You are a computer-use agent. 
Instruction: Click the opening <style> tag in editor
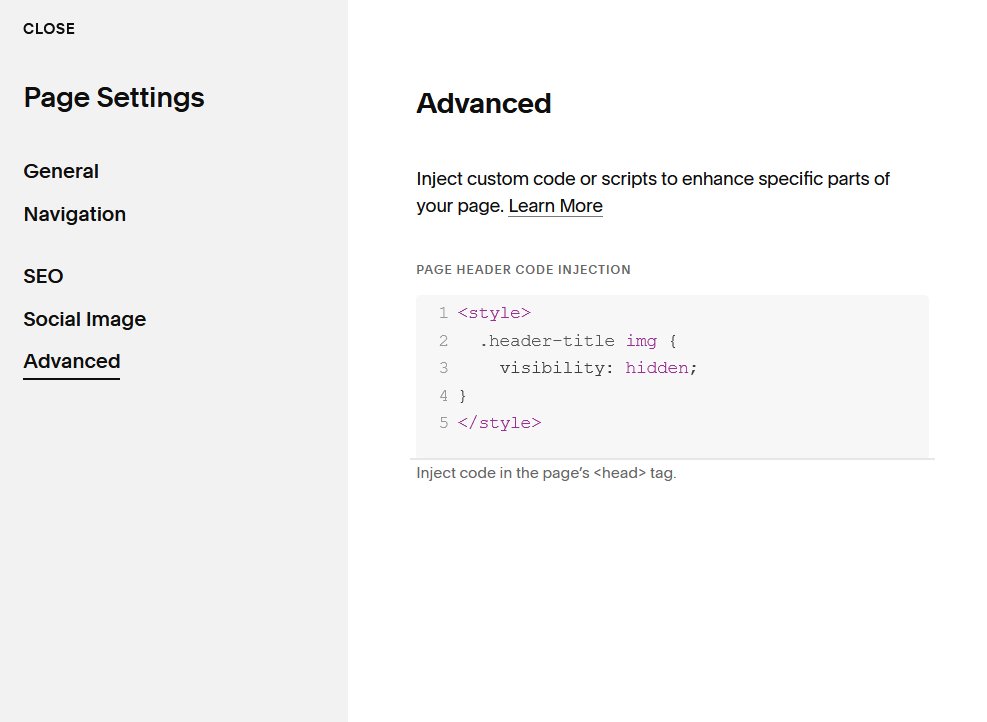tap(494, 313)
